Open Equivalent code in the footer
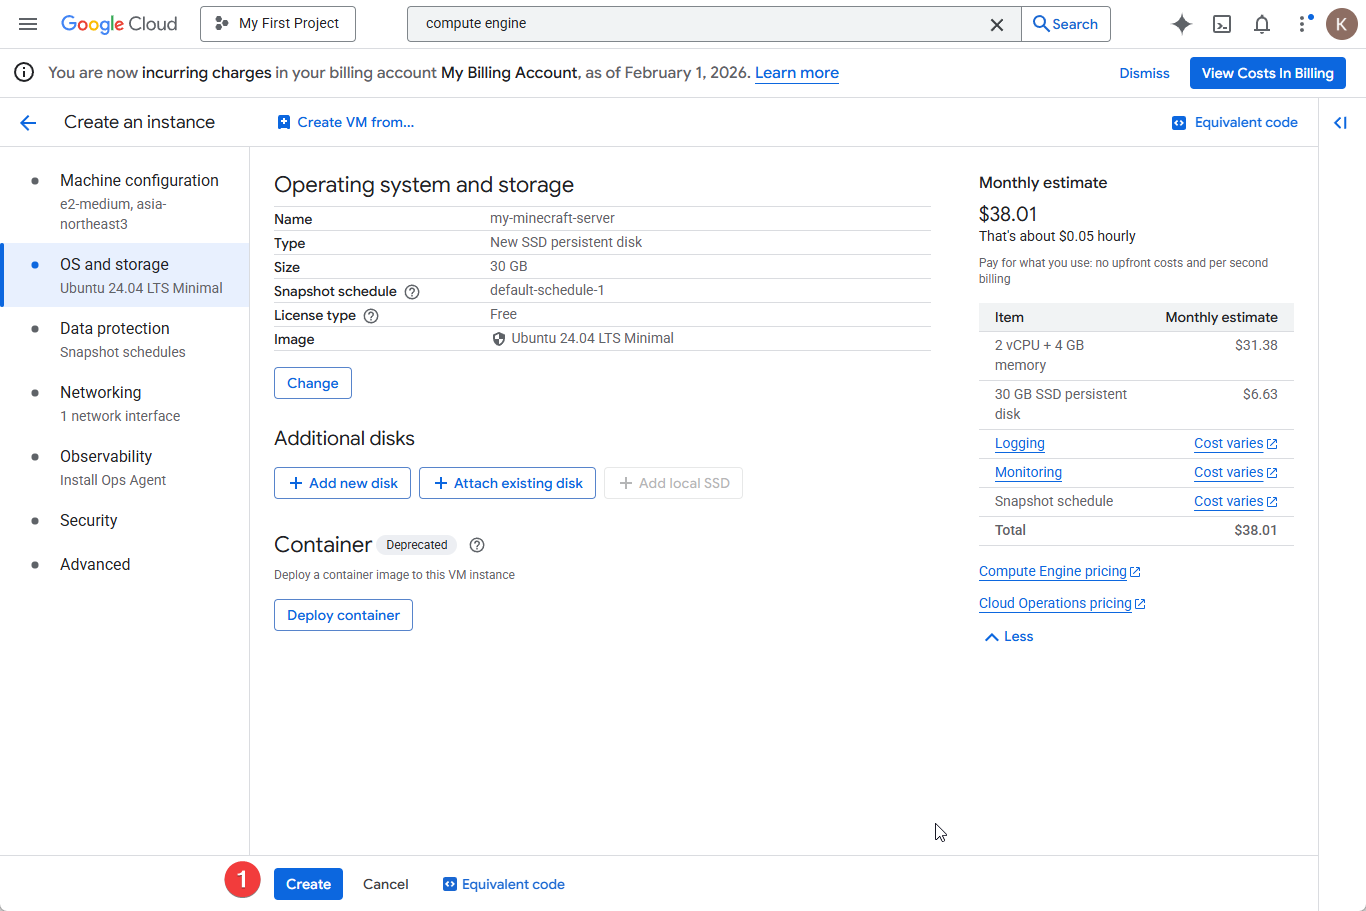The image size is (1366, 911). pos(504,884)
